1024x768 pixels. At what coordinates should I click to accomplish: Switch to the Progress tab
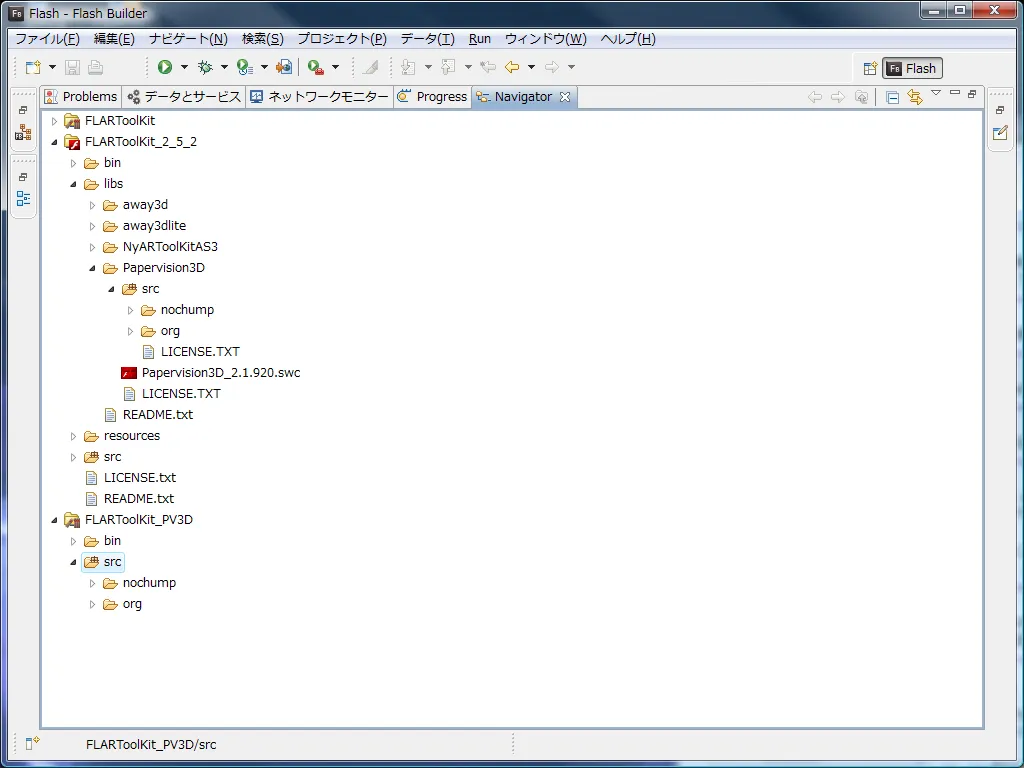coord(432,97)
